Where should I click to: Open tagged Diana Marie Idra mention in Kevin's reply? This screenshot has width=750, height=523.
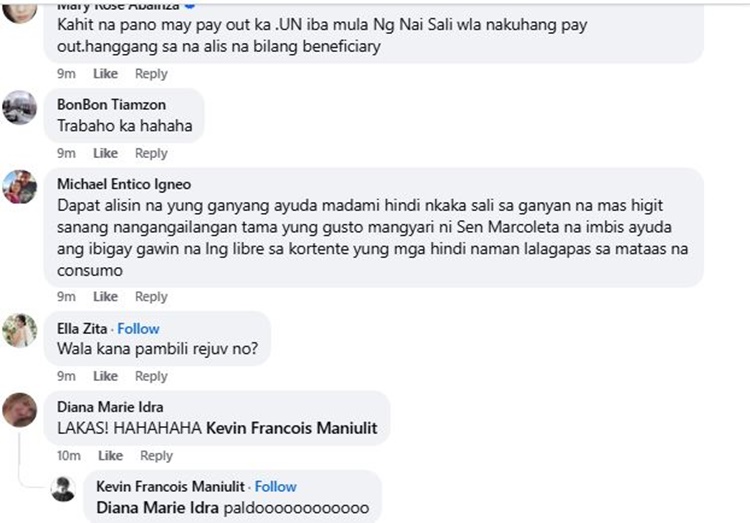(157, 508)
